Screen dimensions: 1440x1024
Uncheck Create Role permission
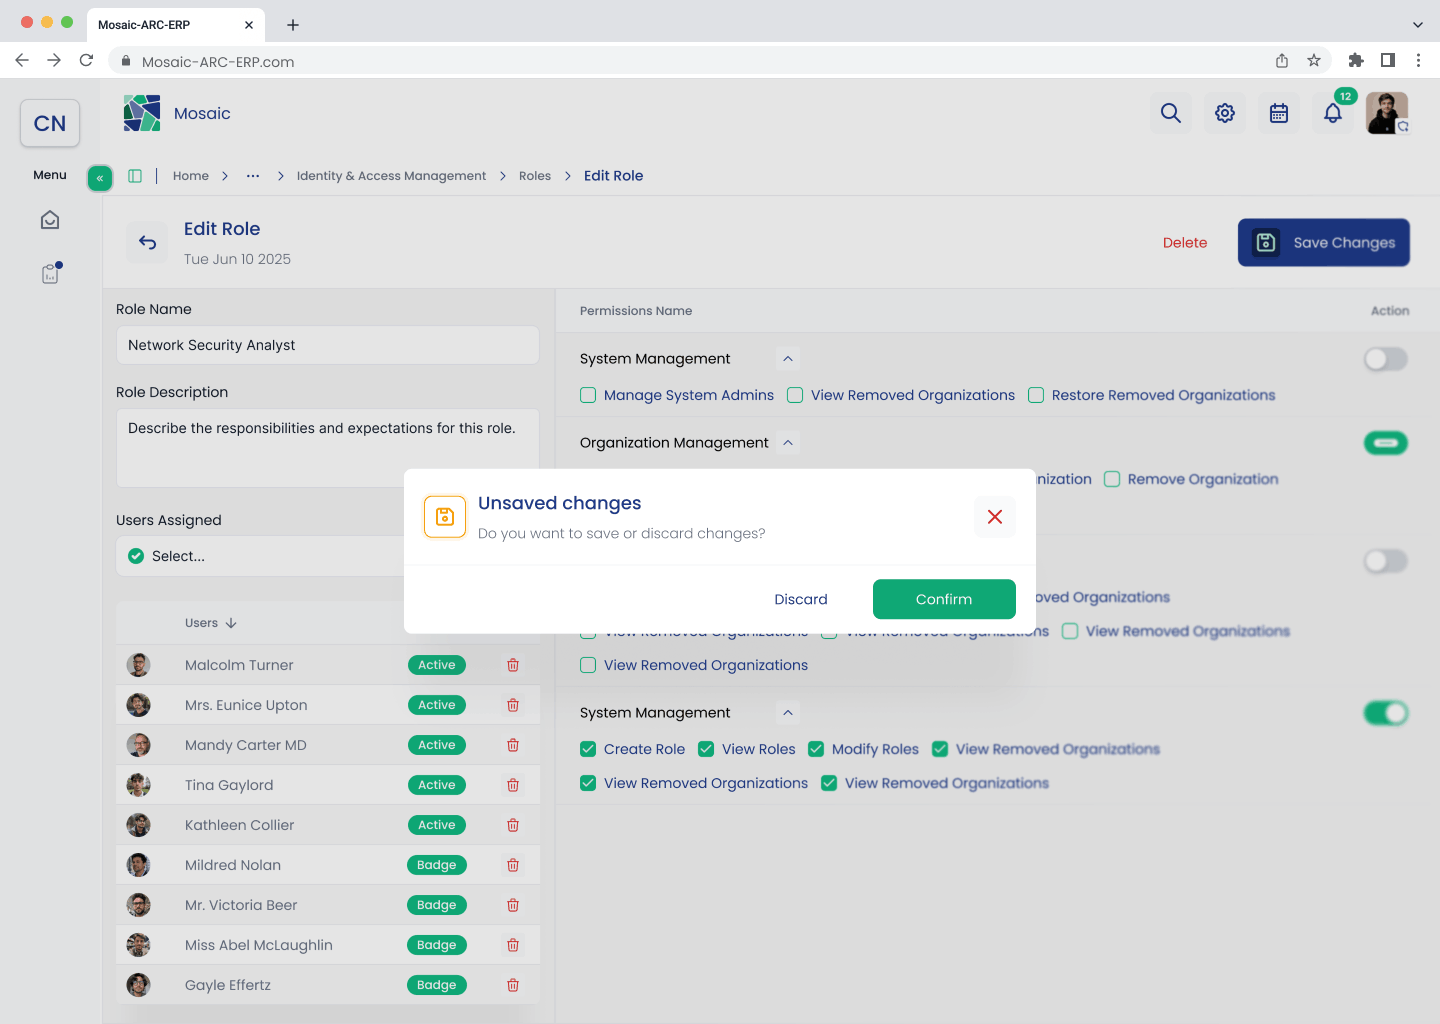[588, 749]
